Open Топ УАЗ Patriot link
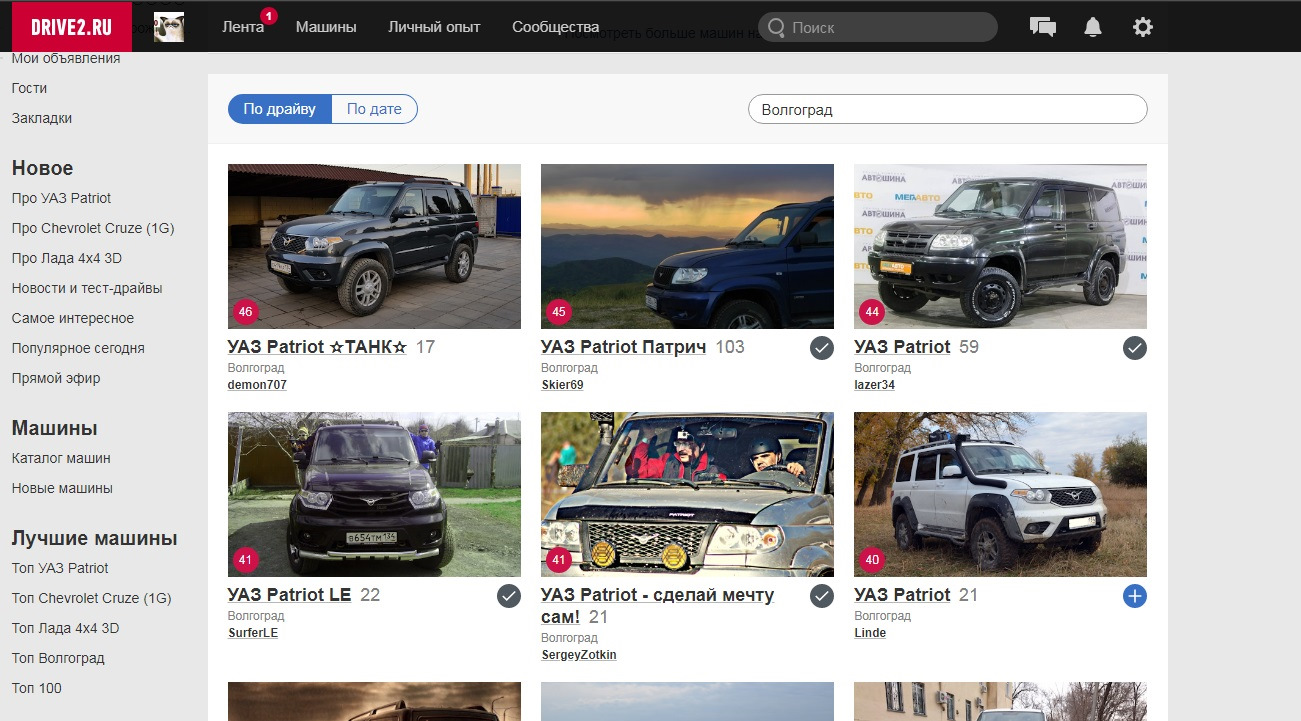This screenshot has width=1301, height=721. (60, 568)
